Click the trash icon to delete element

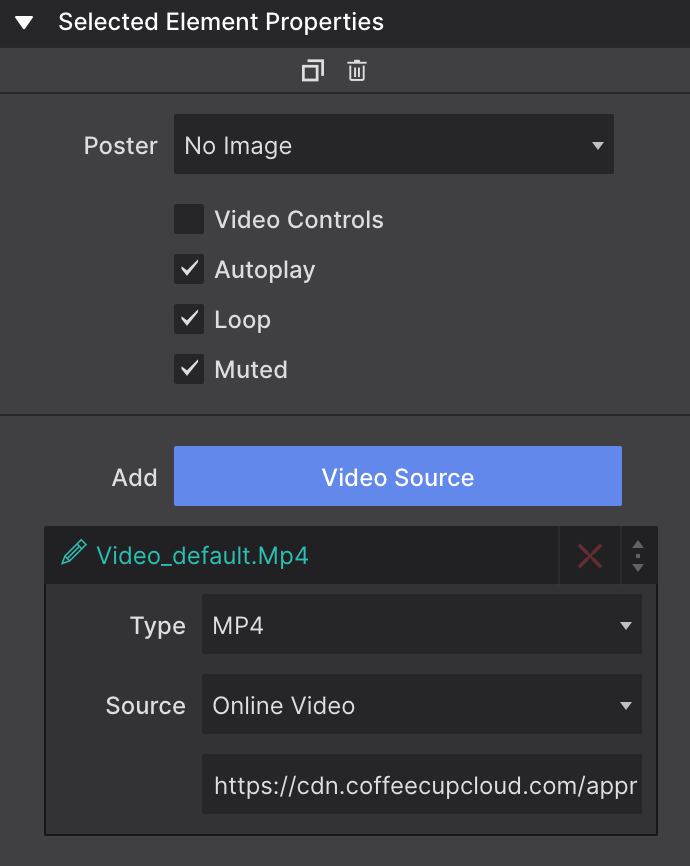(356, 70)
